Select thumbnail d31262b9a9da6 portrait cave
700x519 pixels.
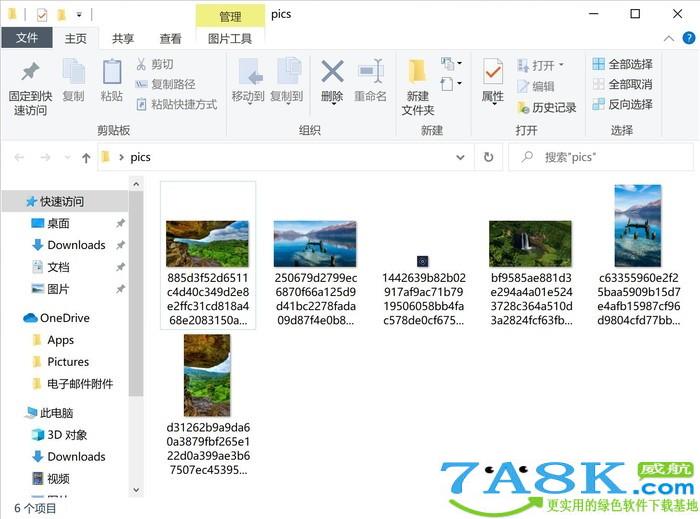tap(207, 375)
